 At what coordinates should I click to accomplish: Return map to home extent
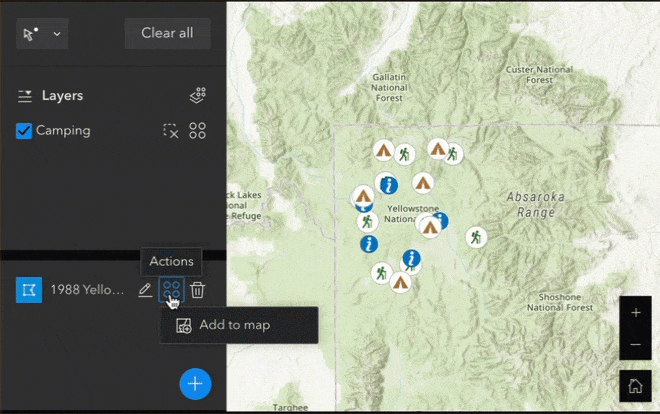click(636, 386)
